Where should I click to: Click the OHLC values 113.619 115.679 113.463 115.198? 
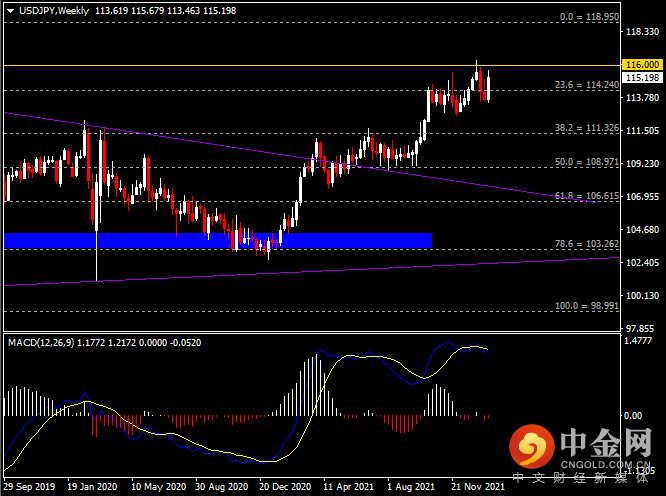(165, 11)
